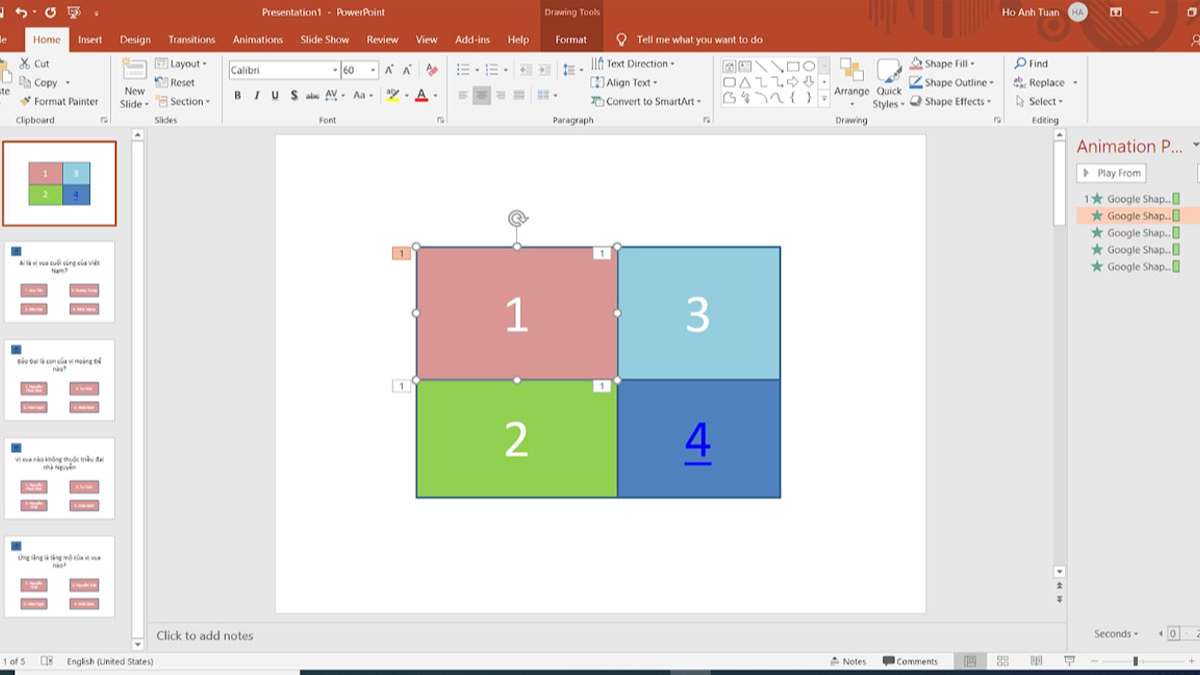Viewport: 1200px width, 675px height.
Task: Align text right in Paragraph group
Action: tap(501, 96)
